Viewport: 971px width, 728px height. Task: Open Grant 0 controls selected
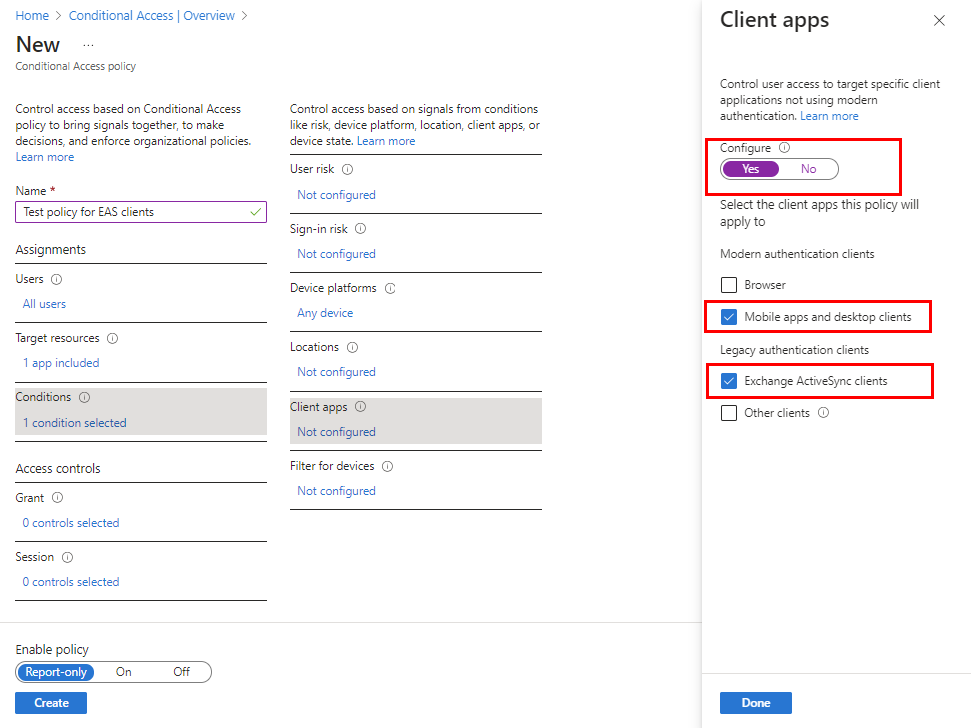click(71, 523)
